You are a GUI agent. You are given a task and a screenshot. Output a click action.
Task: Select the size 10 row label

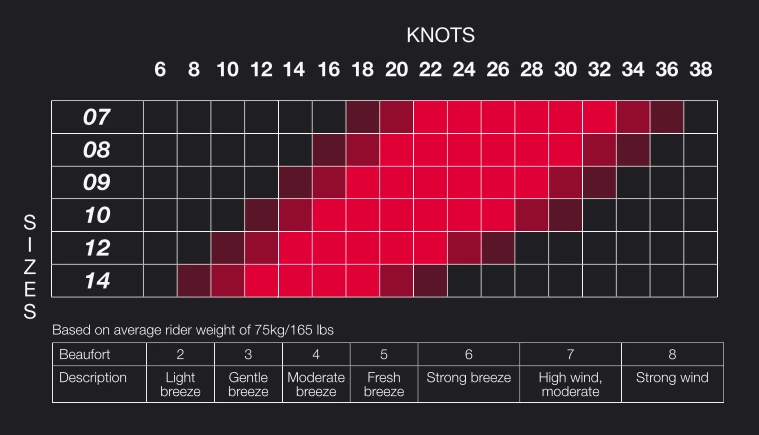(x=97, y=216)
